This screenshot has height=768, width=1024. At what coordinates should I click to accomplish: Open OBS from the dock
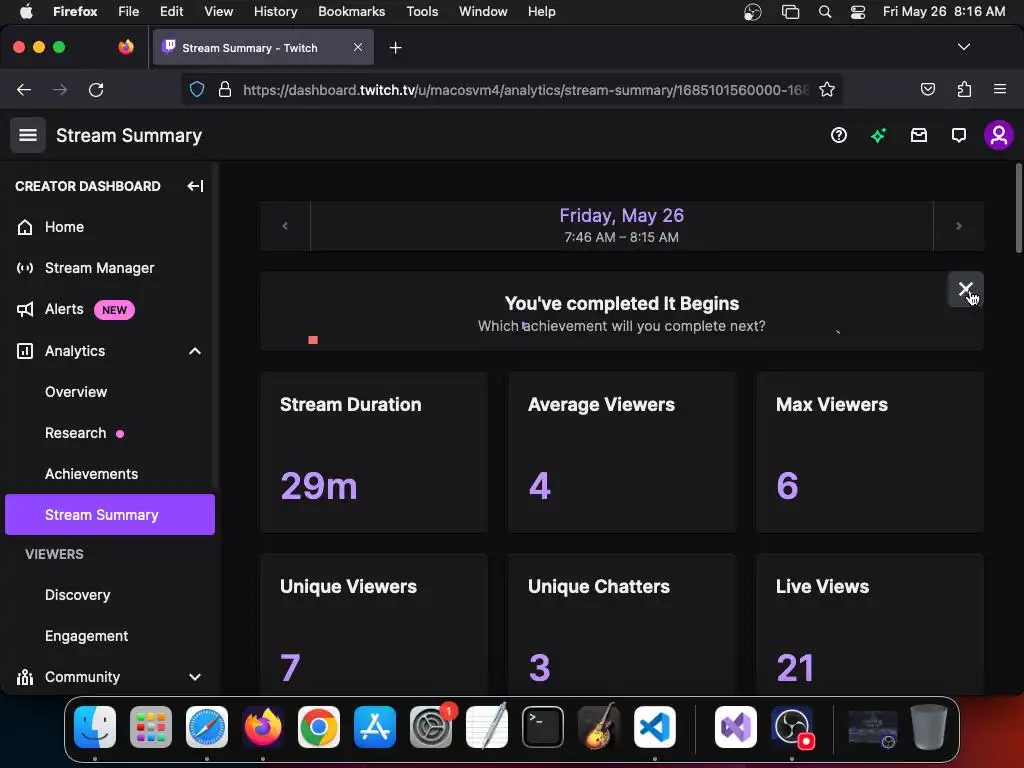(x=792, y=727)
